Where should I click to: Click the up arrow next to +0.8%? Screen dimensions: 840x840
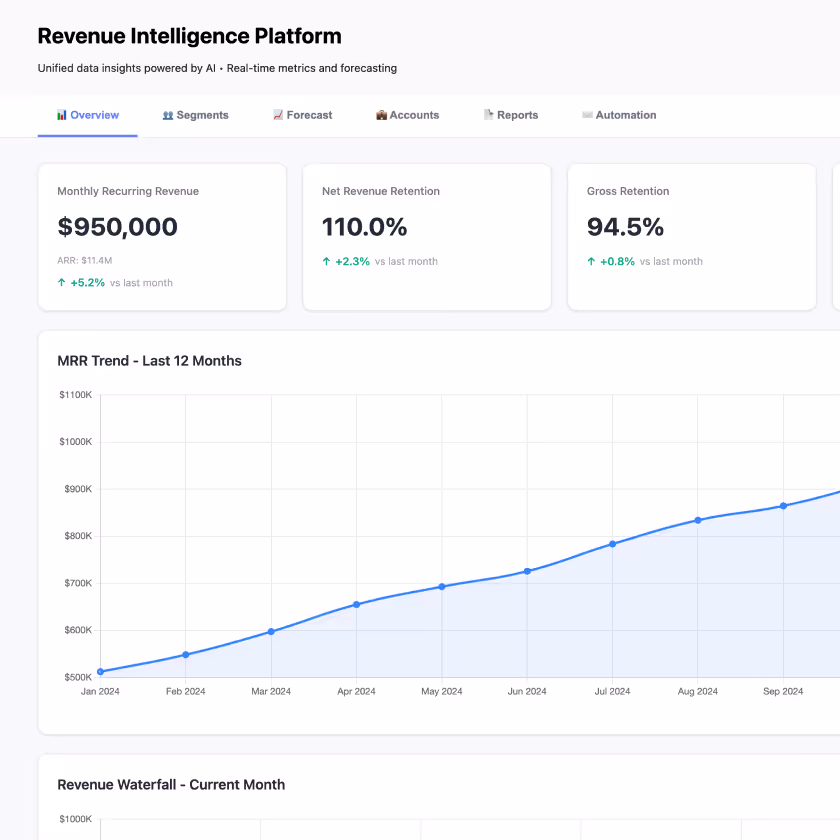click(593, 261)
